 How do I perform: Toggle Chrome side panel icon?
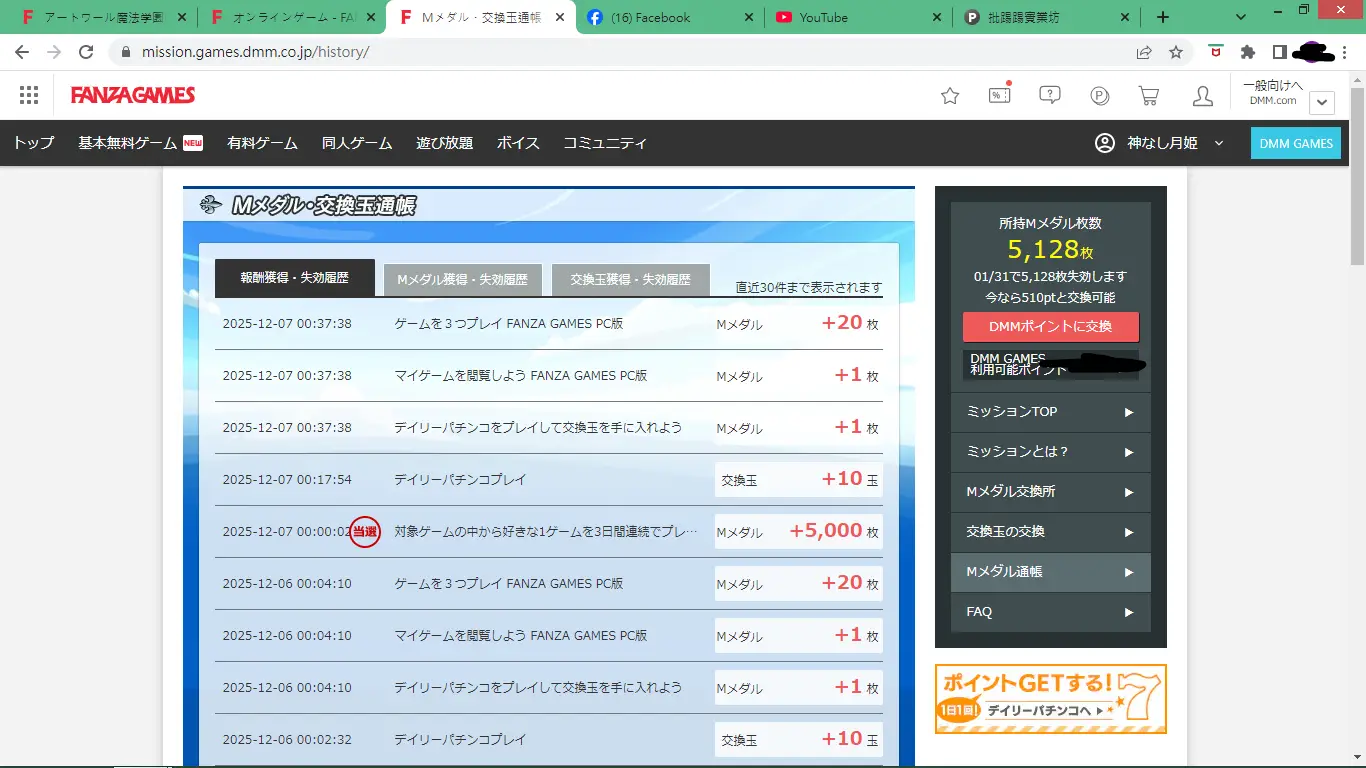click(x=1279, y=52)
